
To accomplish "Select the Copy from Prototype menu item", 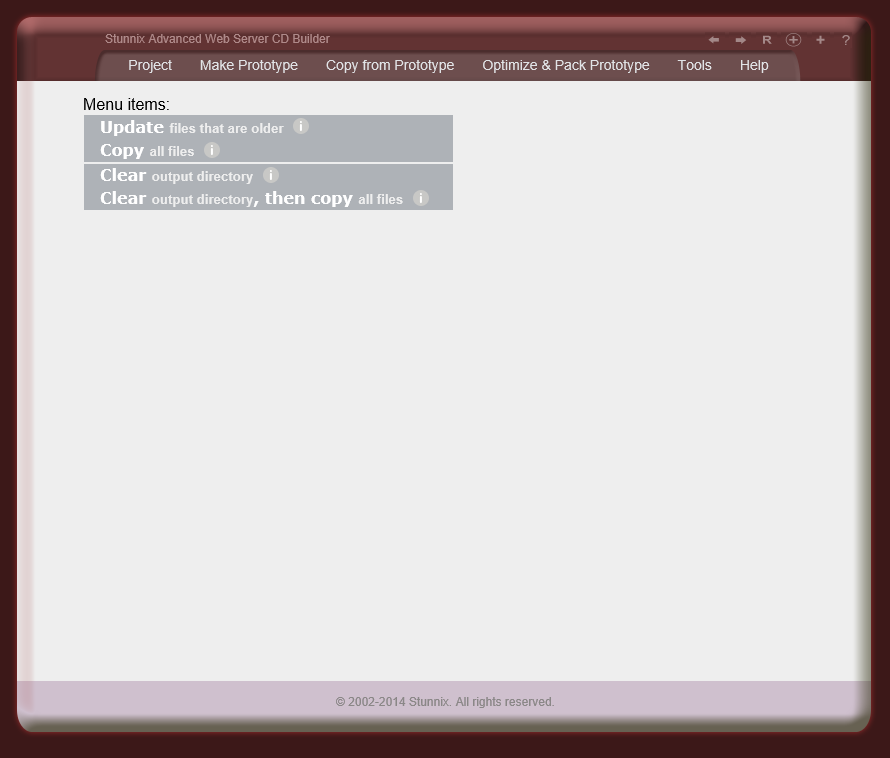I will [x=390, y=65].
